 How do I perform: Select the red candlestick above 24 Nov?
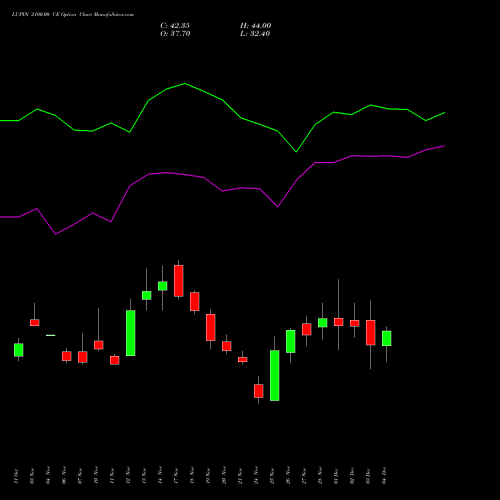coord(259,391)
